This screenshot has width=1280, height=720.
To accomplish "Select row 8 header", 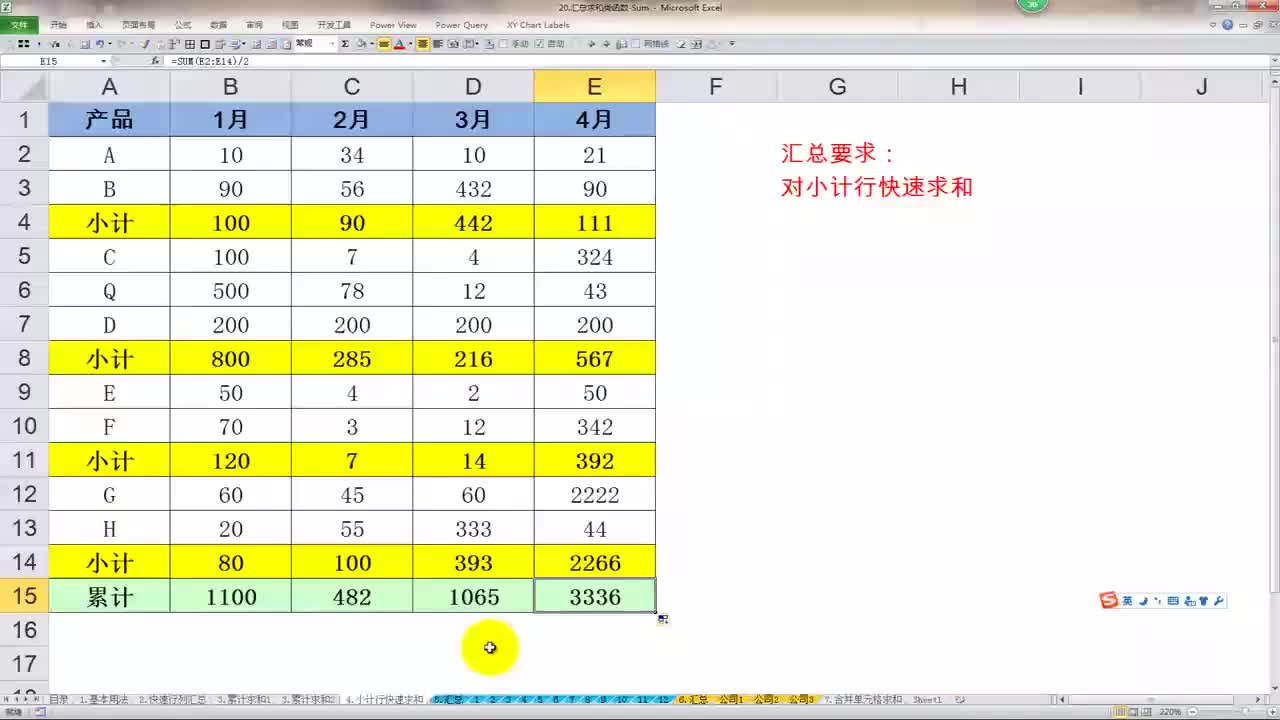I will 24,358.
